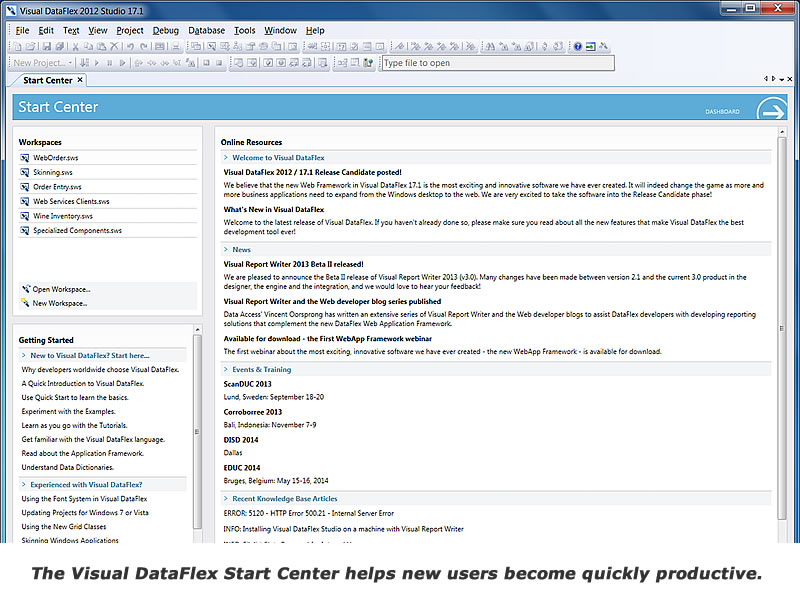Click the Save toolbar icon
The image size is (800, 600).
[x=47, y=46]
